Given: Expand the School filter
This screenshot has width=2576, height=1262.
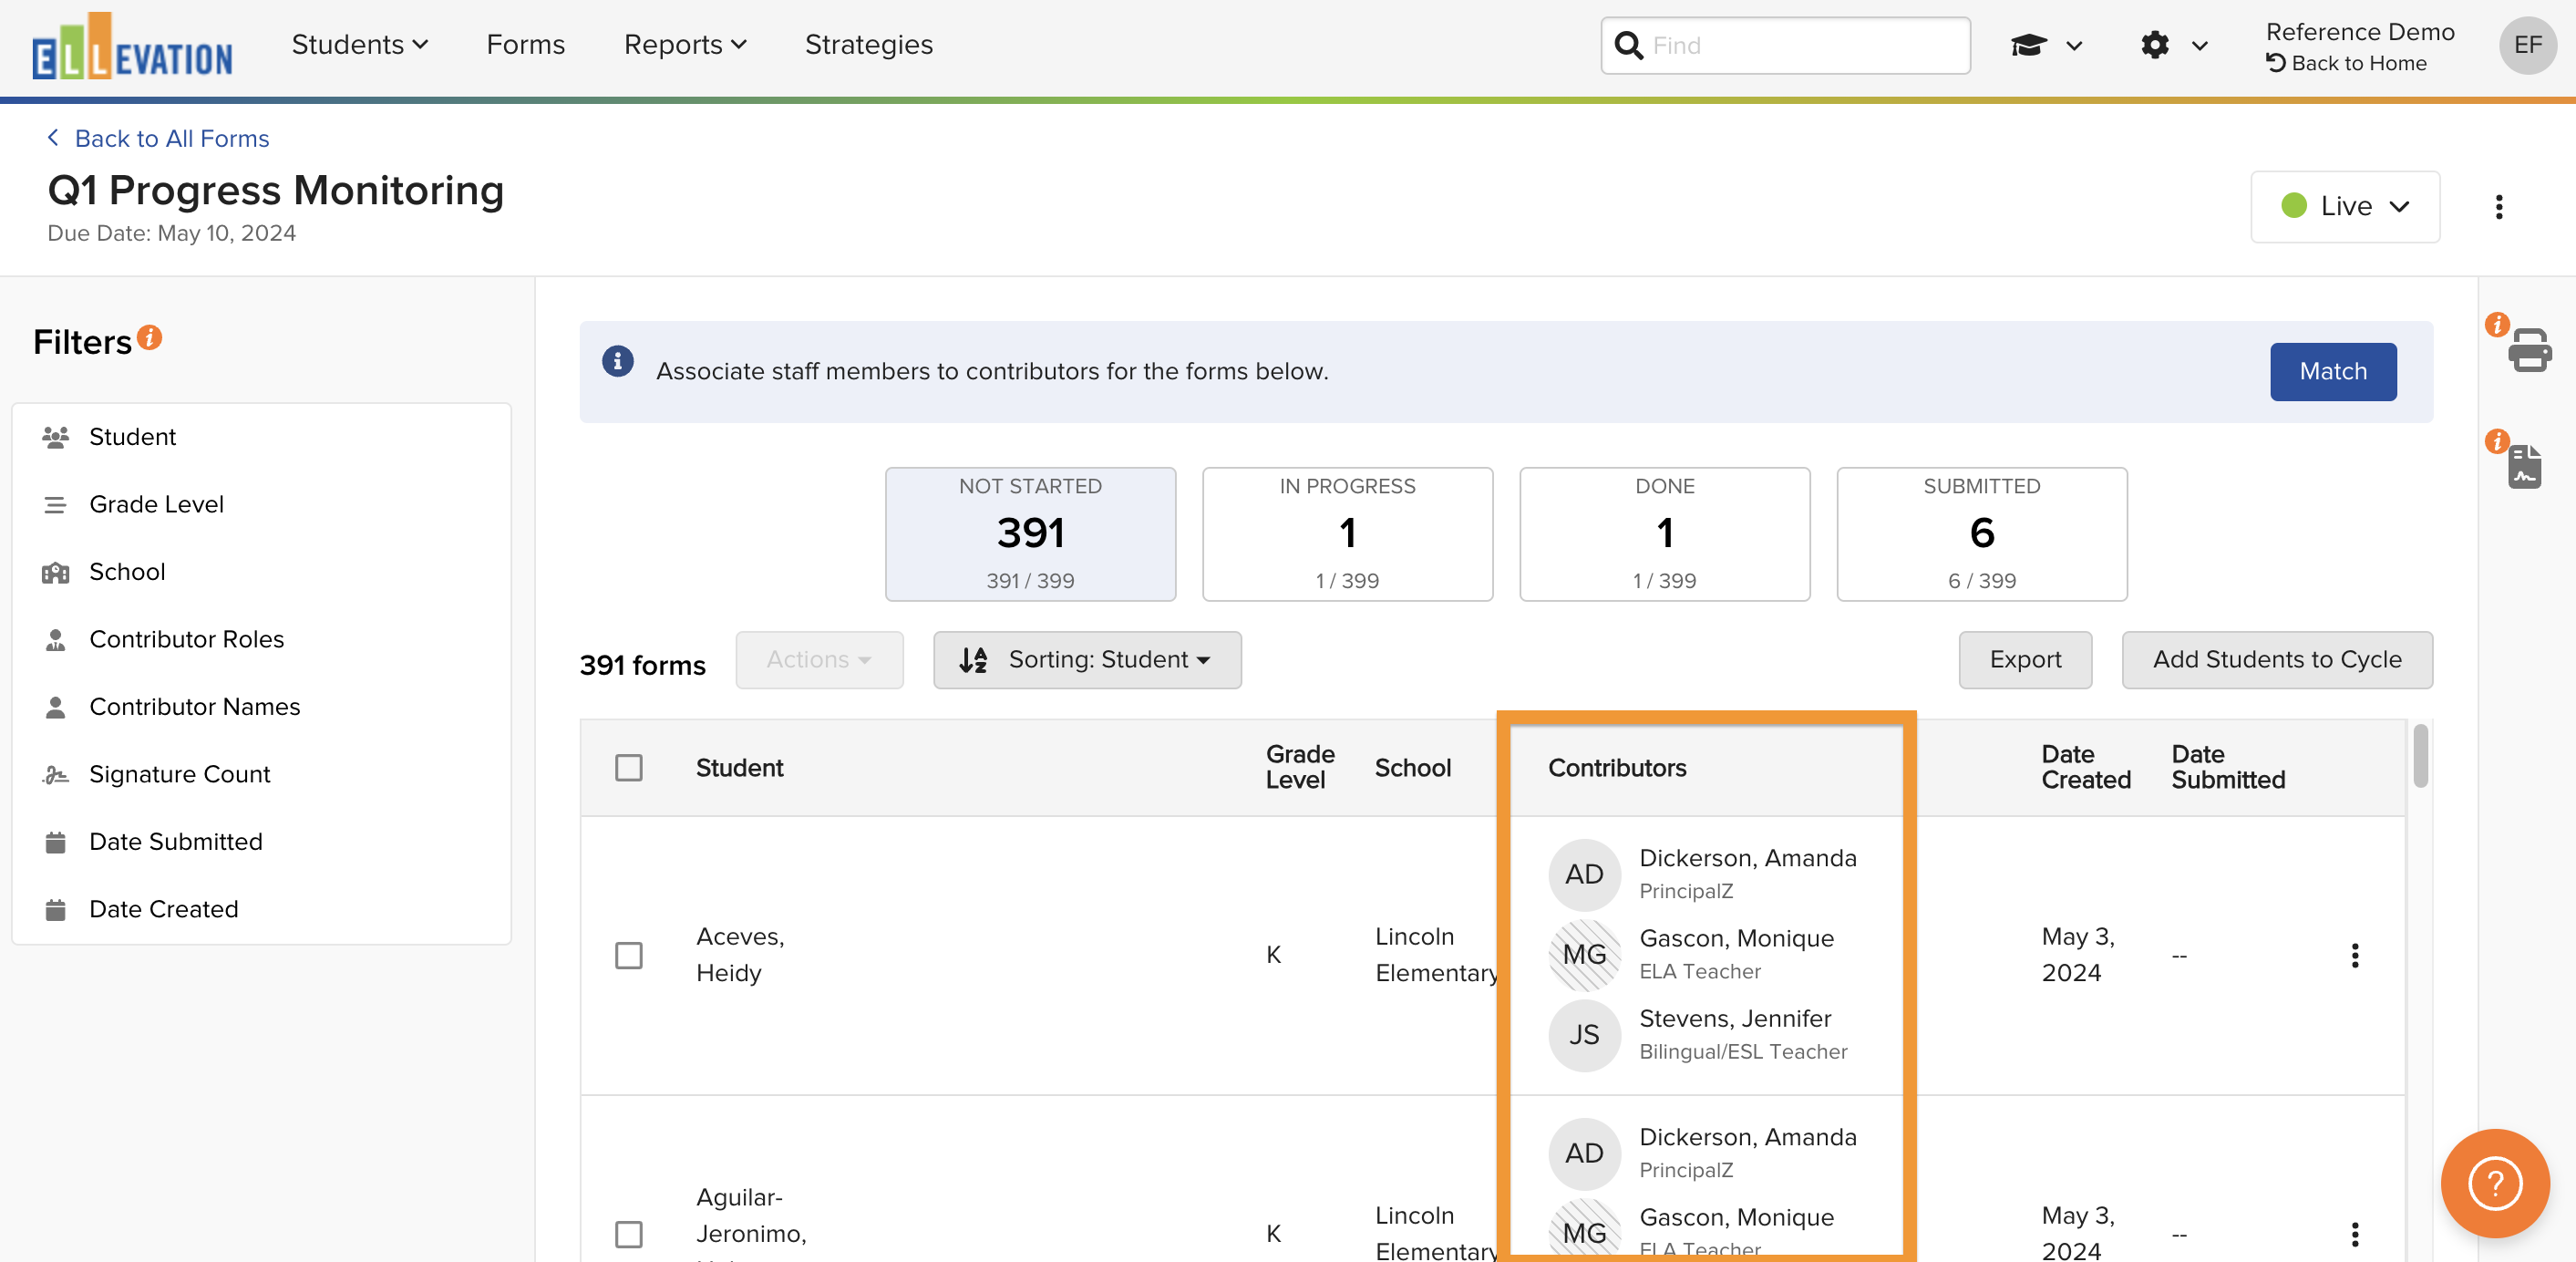Looking at the screenshot, I should pyautogui.click(x=261, y=572).
